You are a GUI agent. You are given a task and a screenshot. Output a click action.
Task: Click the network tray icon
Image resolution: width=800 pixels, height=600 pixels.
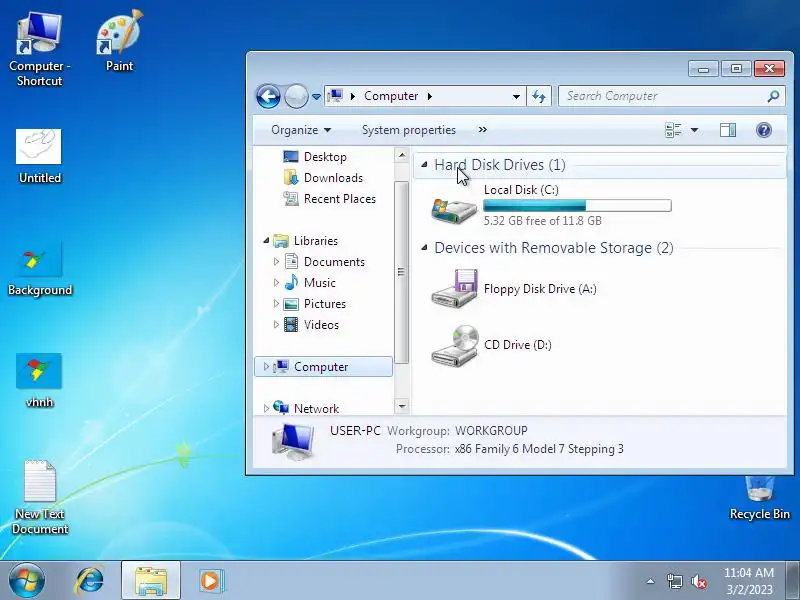pos(674,581)
